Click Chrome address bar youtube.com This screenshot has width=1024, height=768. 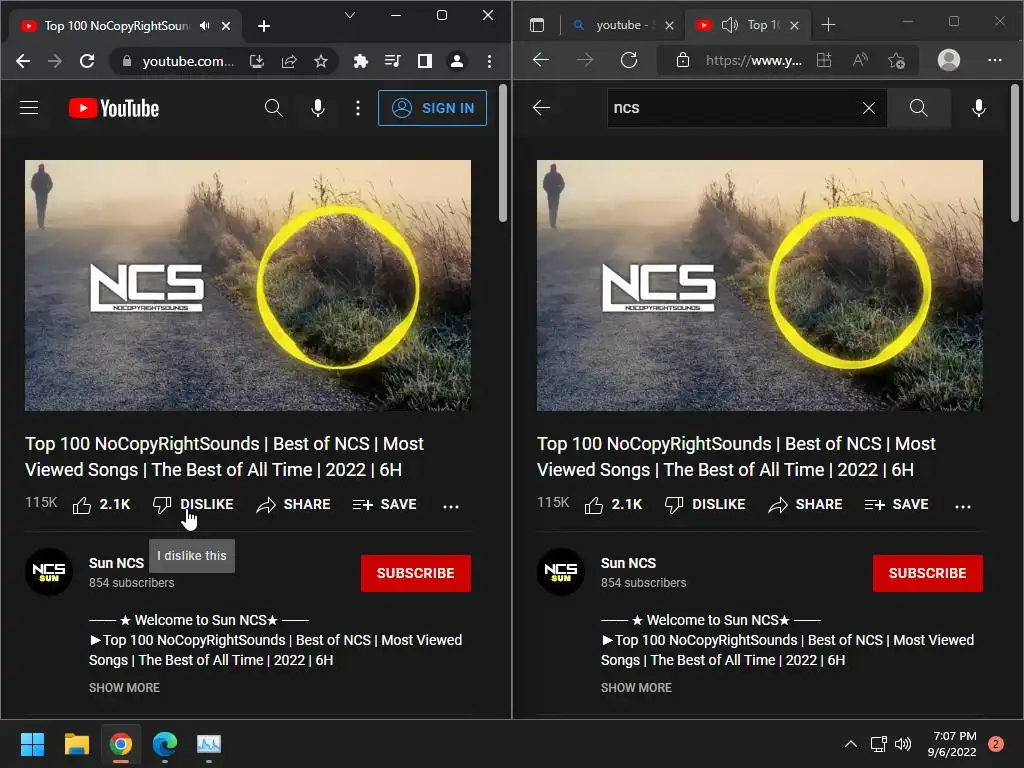tap(188, 61)
